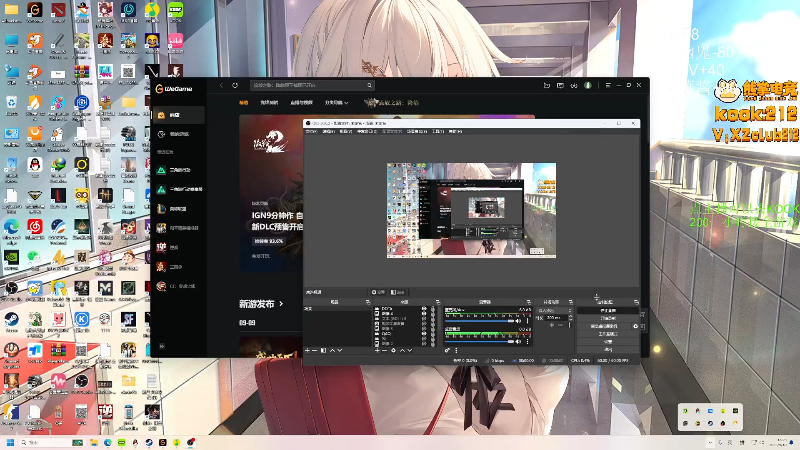Image resolution: width=800 pixels, height=450 pixels.
Task: Open Windows Start menu
Action: pyautogui.click(x=10, y=442)
